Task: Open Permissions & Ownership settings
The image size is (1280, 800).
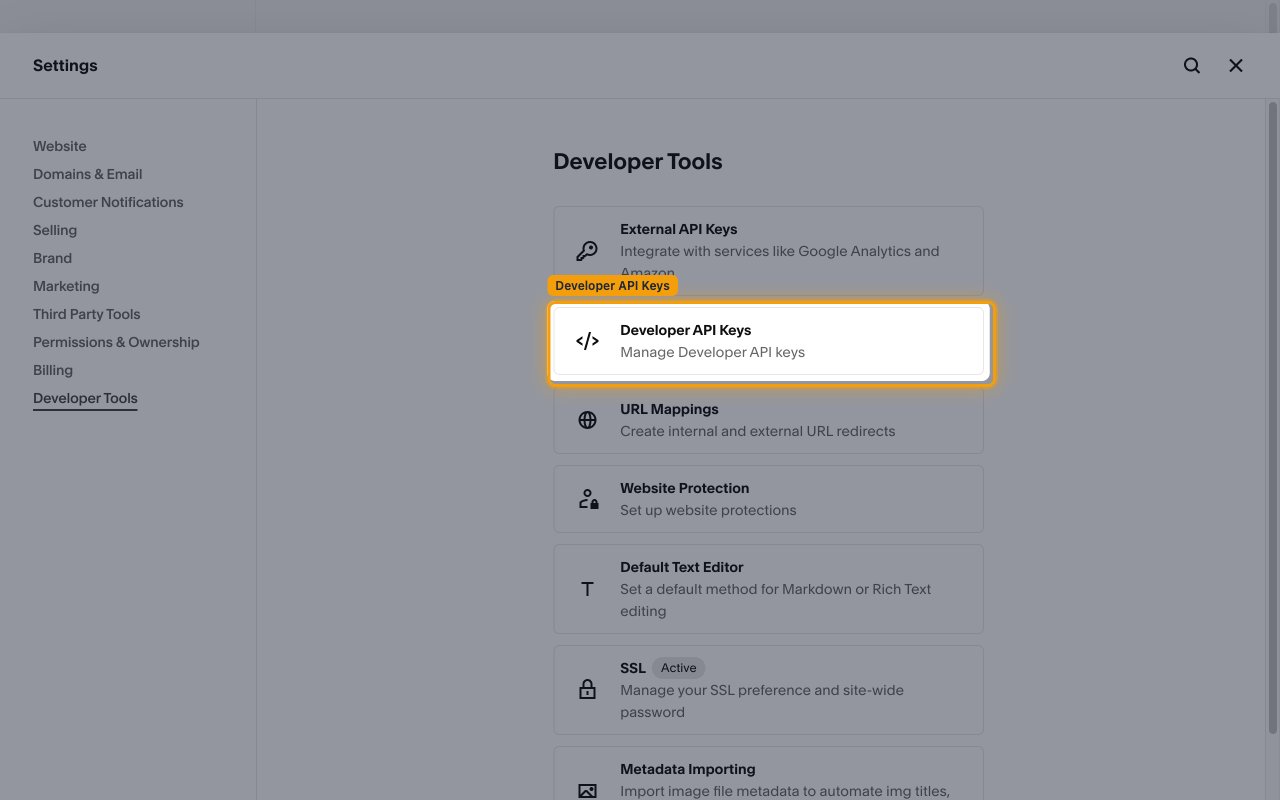Action: tap(116, 342)
